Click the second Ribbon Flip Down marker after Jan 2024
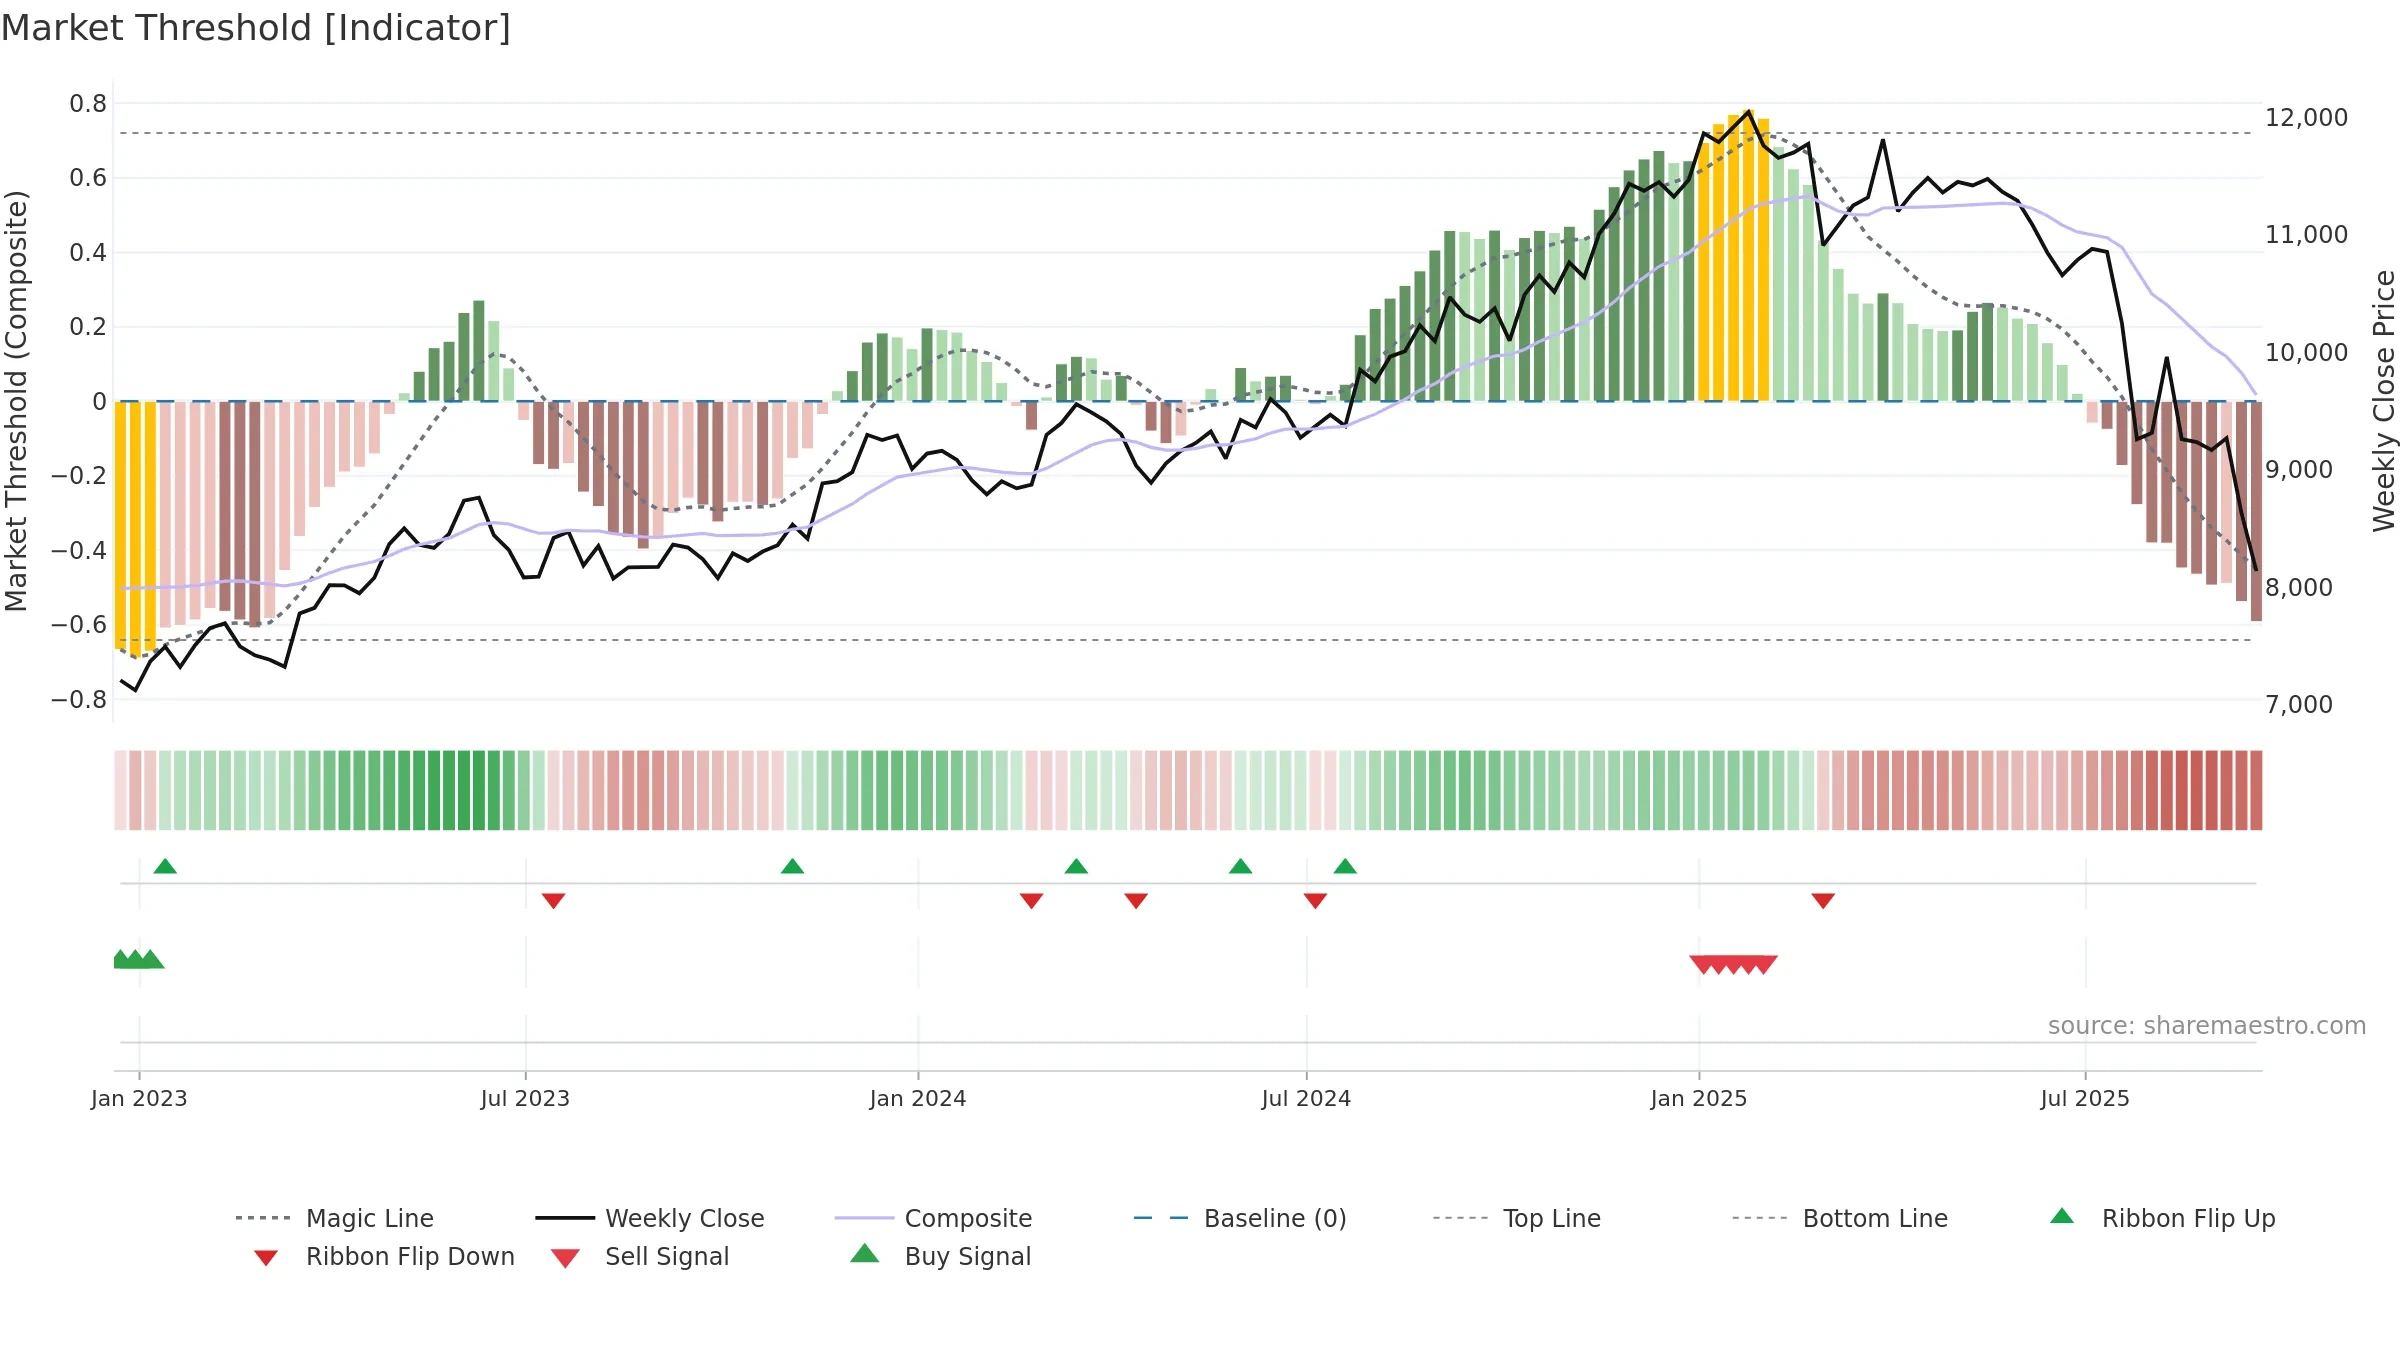Viewport: 2400px width, 1350px height. tap(1136, 901)
